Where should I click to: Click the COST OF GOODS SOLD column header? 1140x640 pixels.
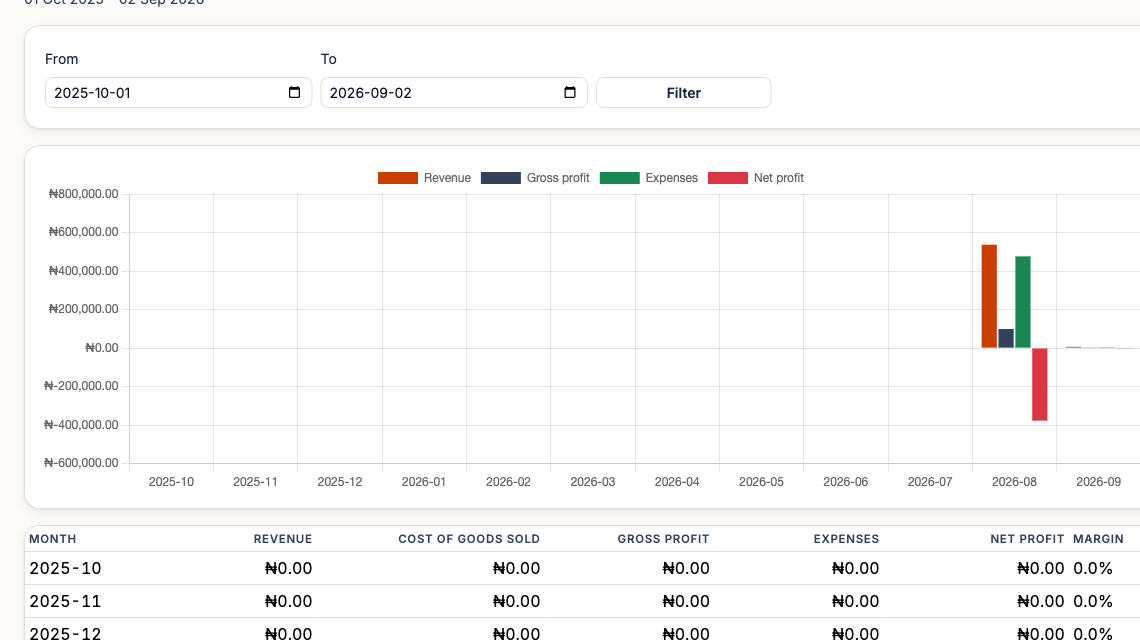point(469,539)
